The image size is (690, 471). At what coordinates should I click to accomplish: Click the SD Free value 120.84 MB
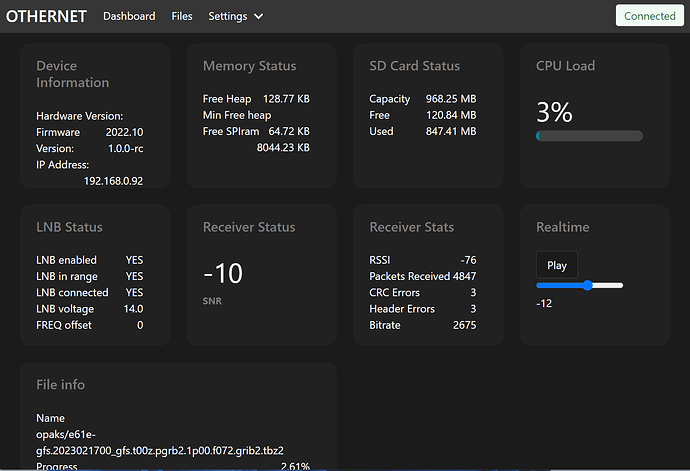[451, 115]
